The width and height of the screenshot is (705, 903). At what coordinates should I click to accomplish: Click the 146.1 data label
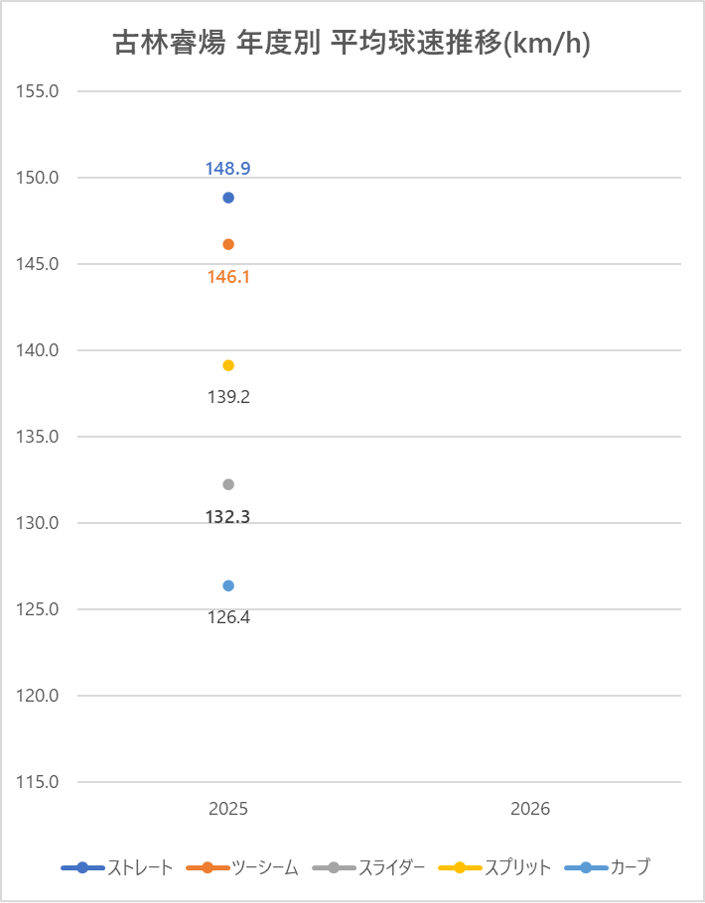228,277
